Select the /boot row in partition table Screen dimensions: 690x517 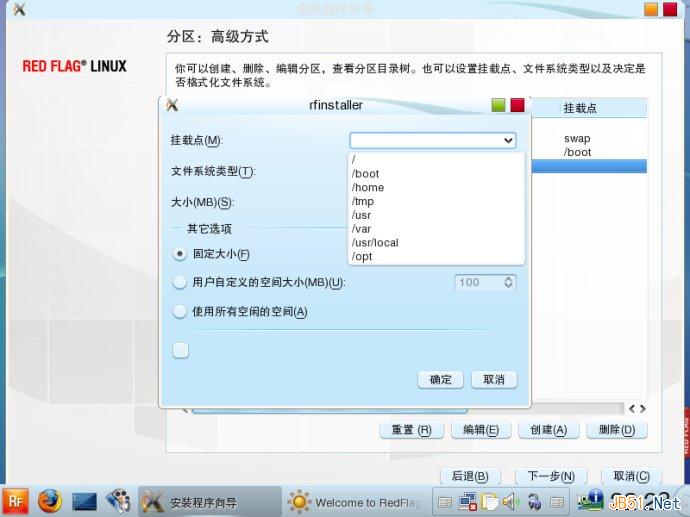pos(590,152)
